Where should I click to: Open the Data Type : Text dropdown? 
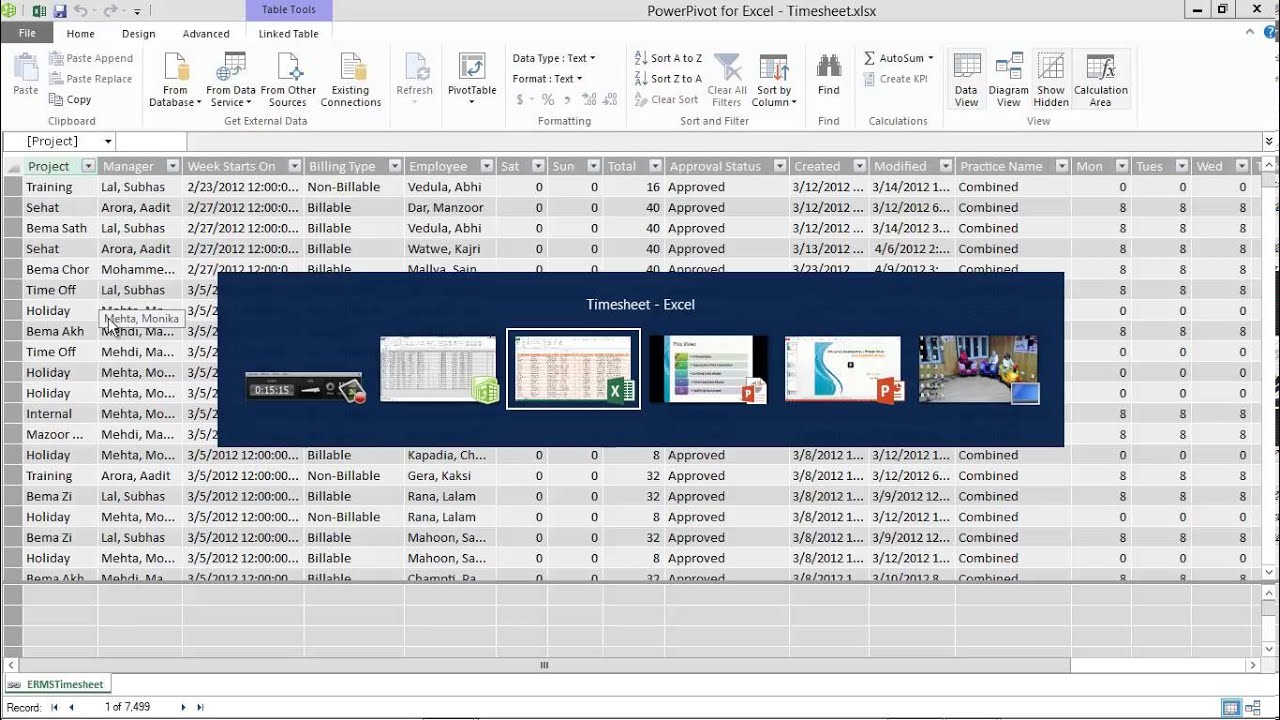(x=554, y=58)
